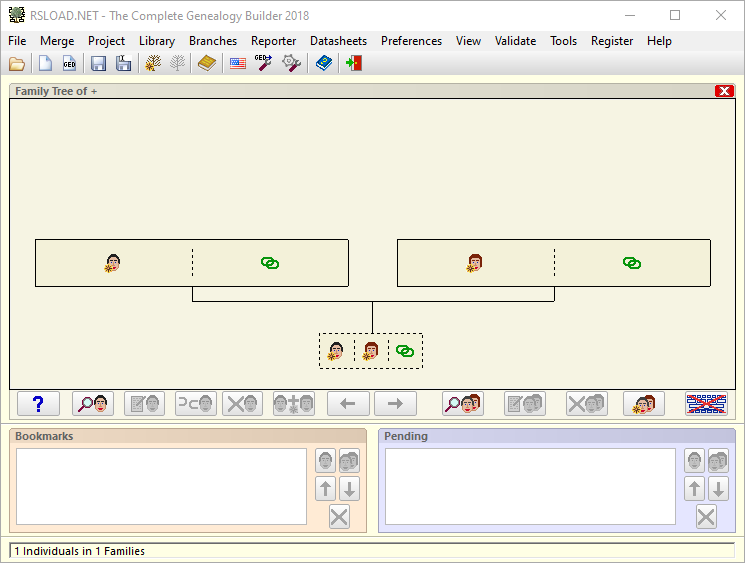Open the Datasheets menu

click(338, 41)
